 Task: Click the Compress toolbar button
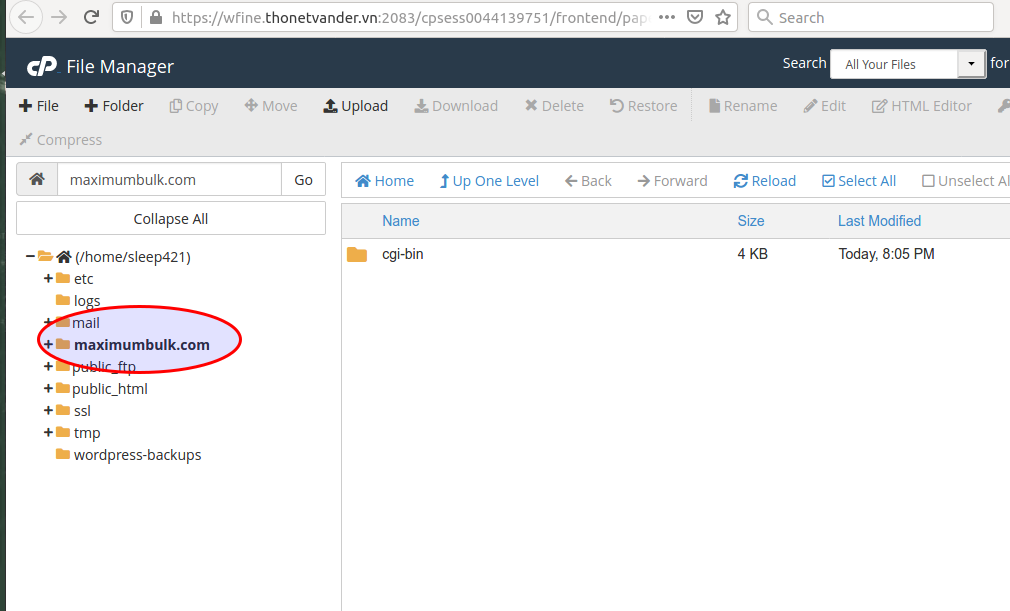click(x=61, y=140)
